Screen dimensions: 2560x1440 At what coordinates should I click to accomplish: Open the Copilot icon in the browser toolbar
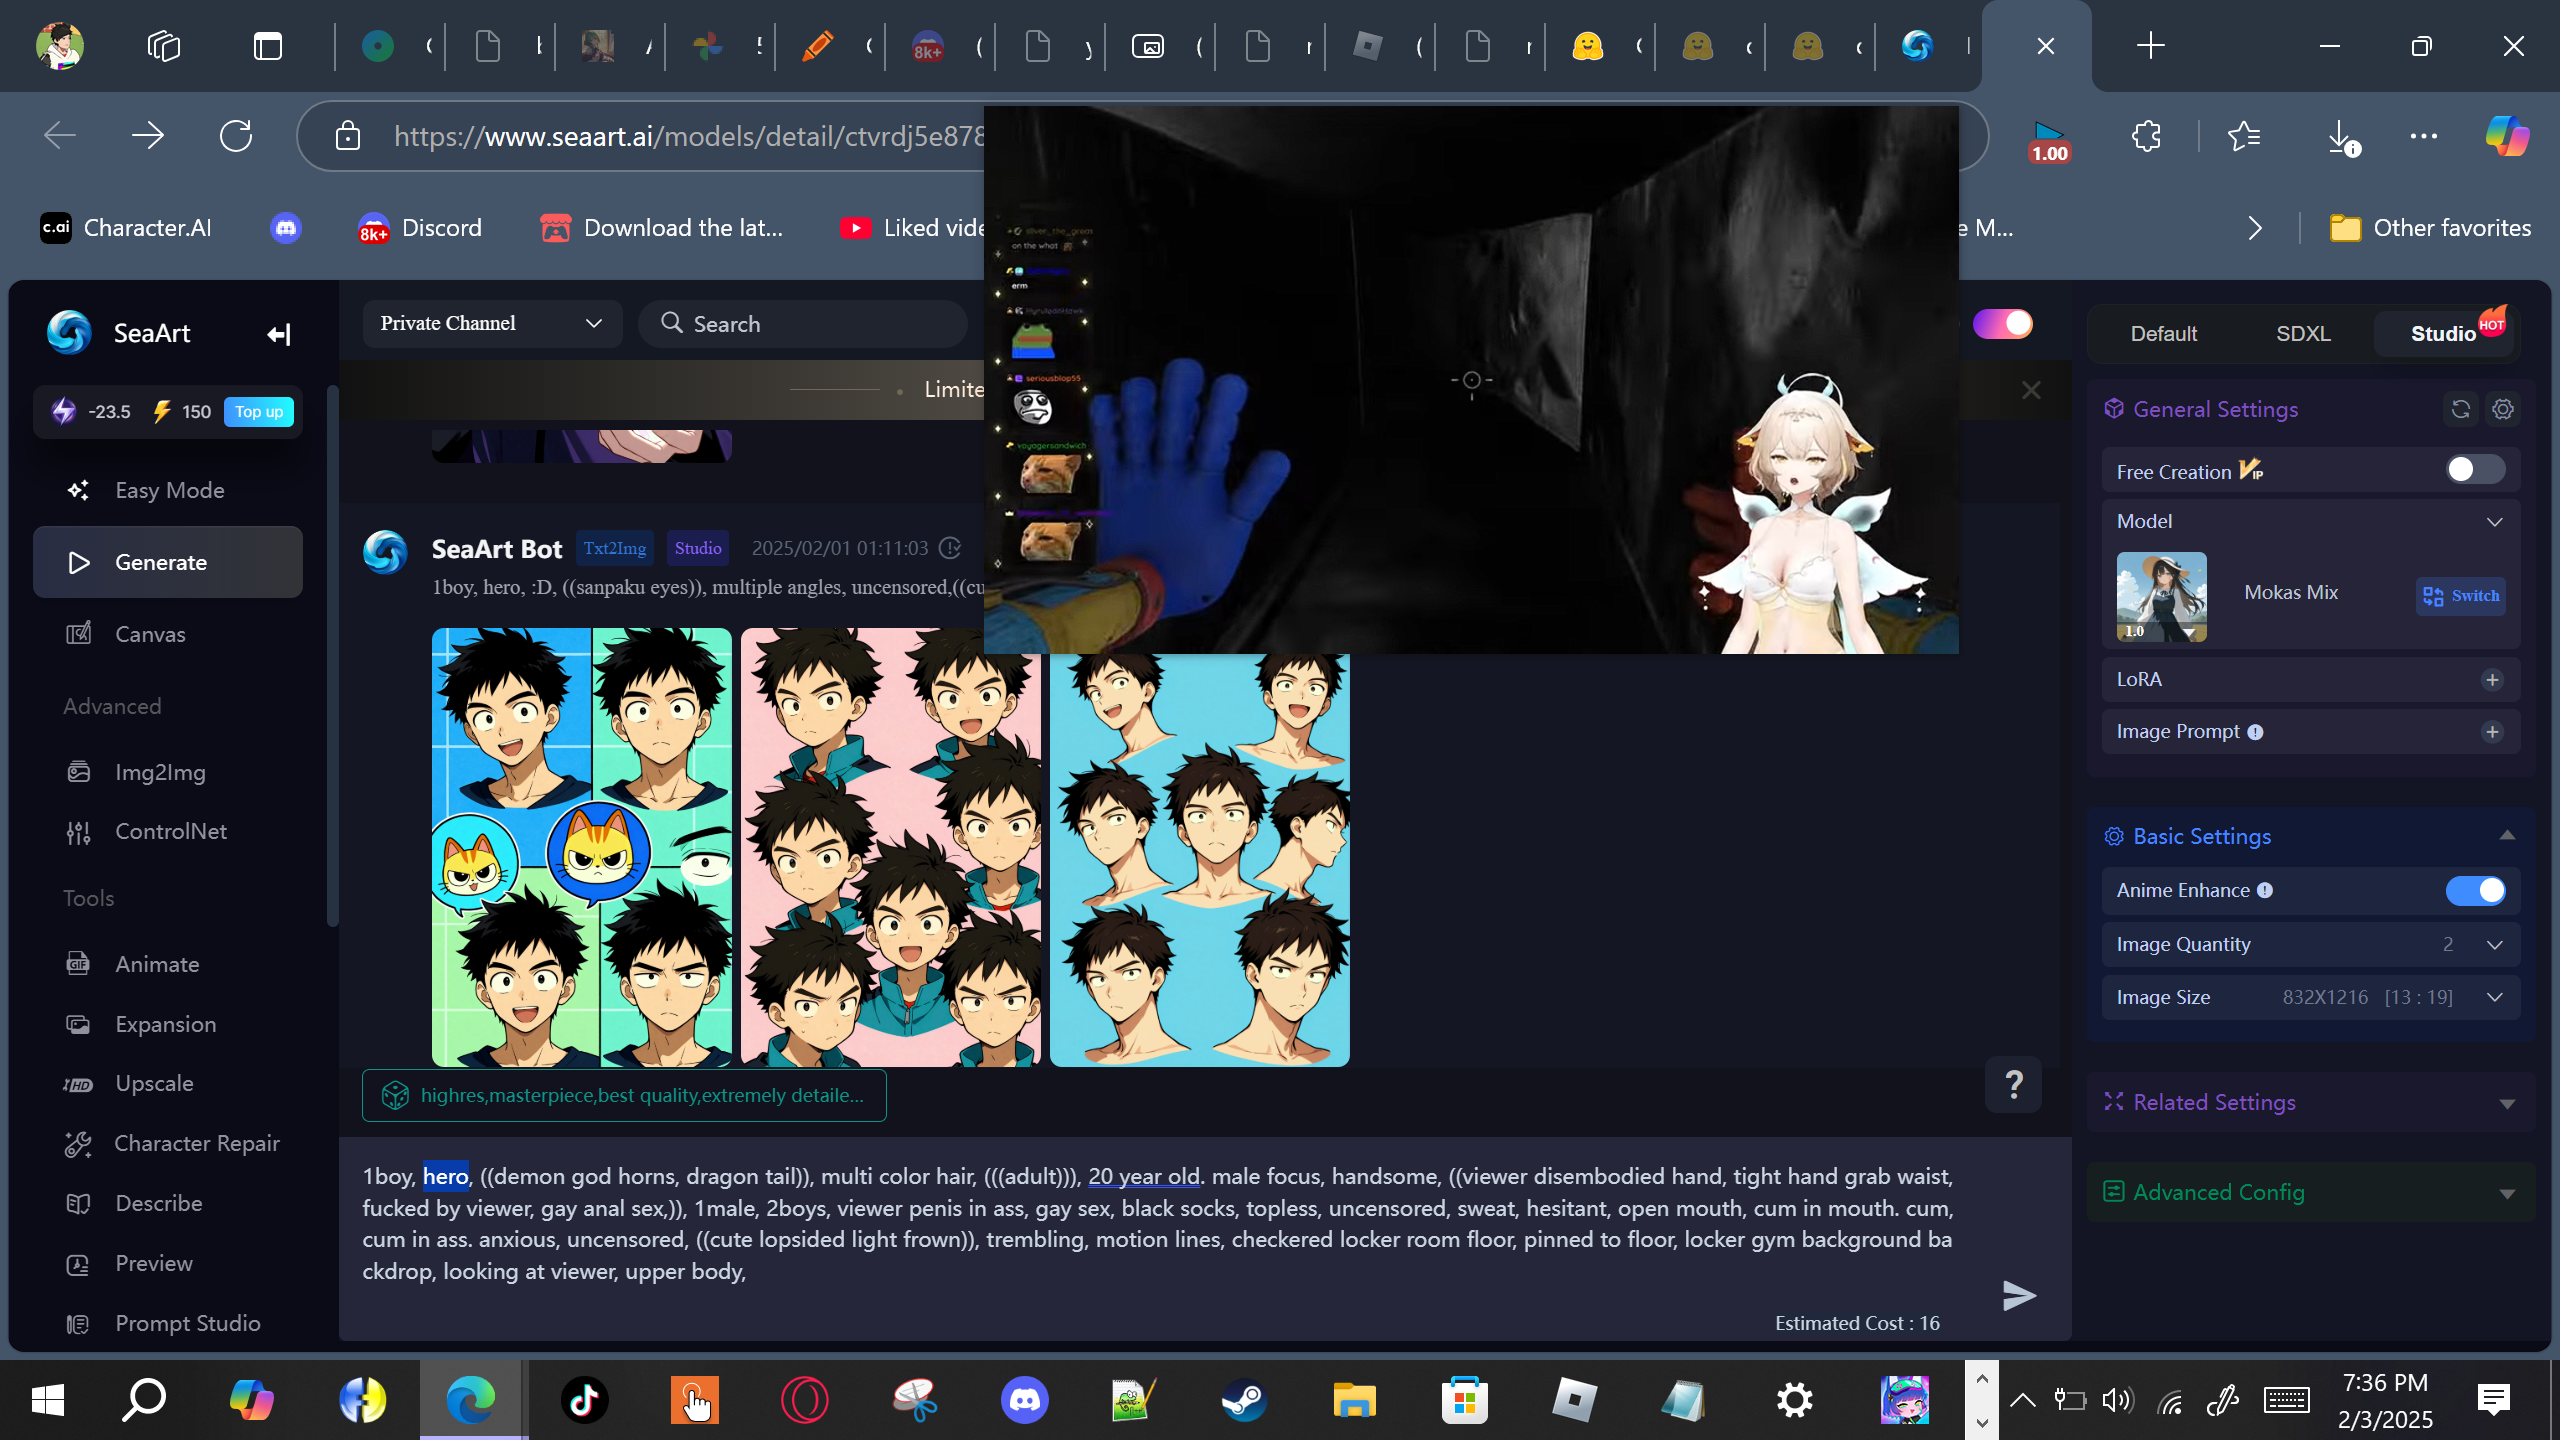click(x=2507, y=136)
